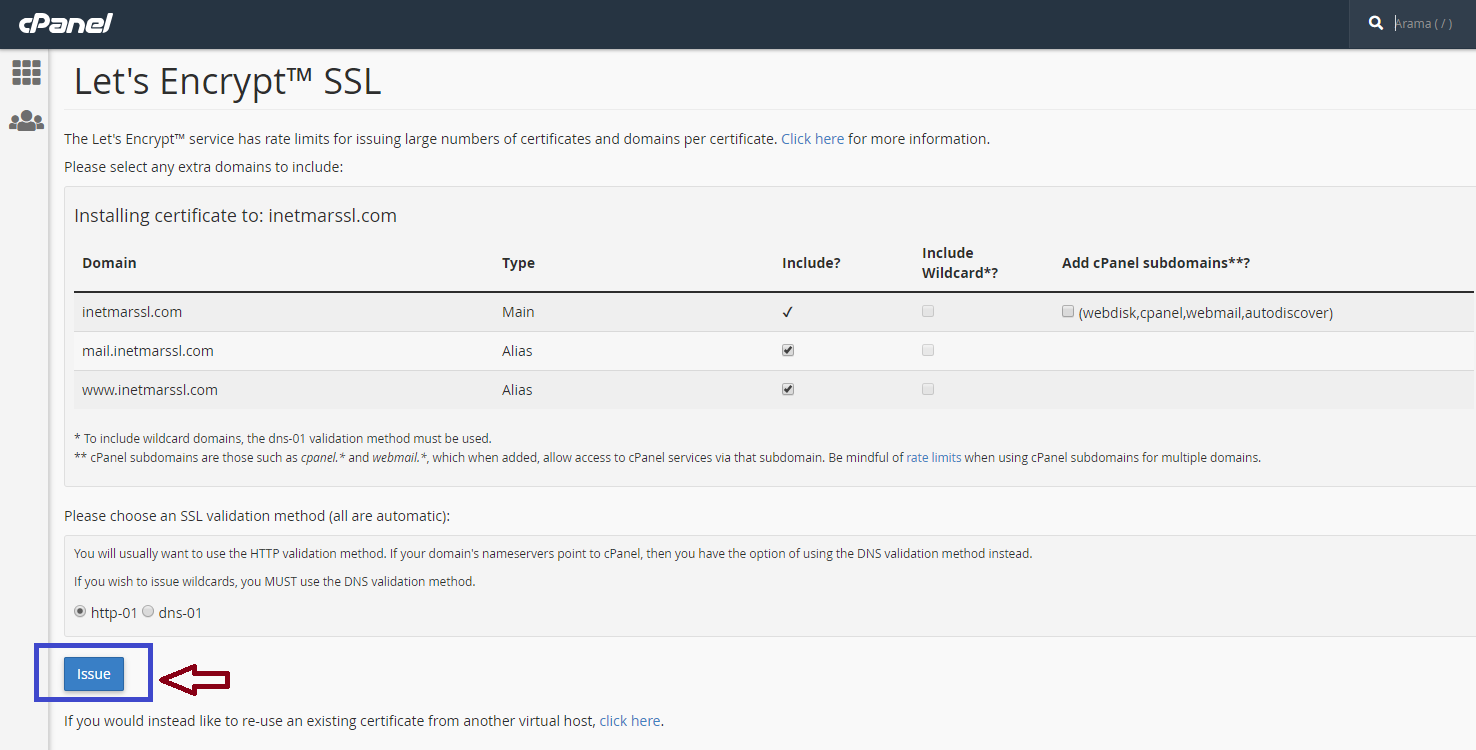The height and width of the screenshot is (750, 1476).
Task: Open the home grid icon in sidebar
Action: pyautogui.click(x=26, y=72)
